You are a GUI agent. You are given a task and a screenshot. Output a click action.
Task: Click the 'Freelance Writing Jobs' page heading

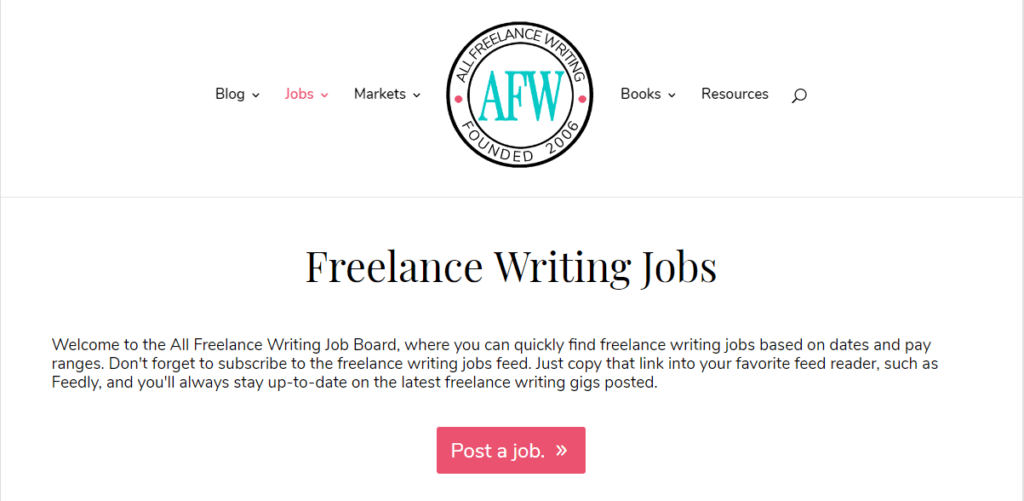pyautogui.click(x=511, y=267)
